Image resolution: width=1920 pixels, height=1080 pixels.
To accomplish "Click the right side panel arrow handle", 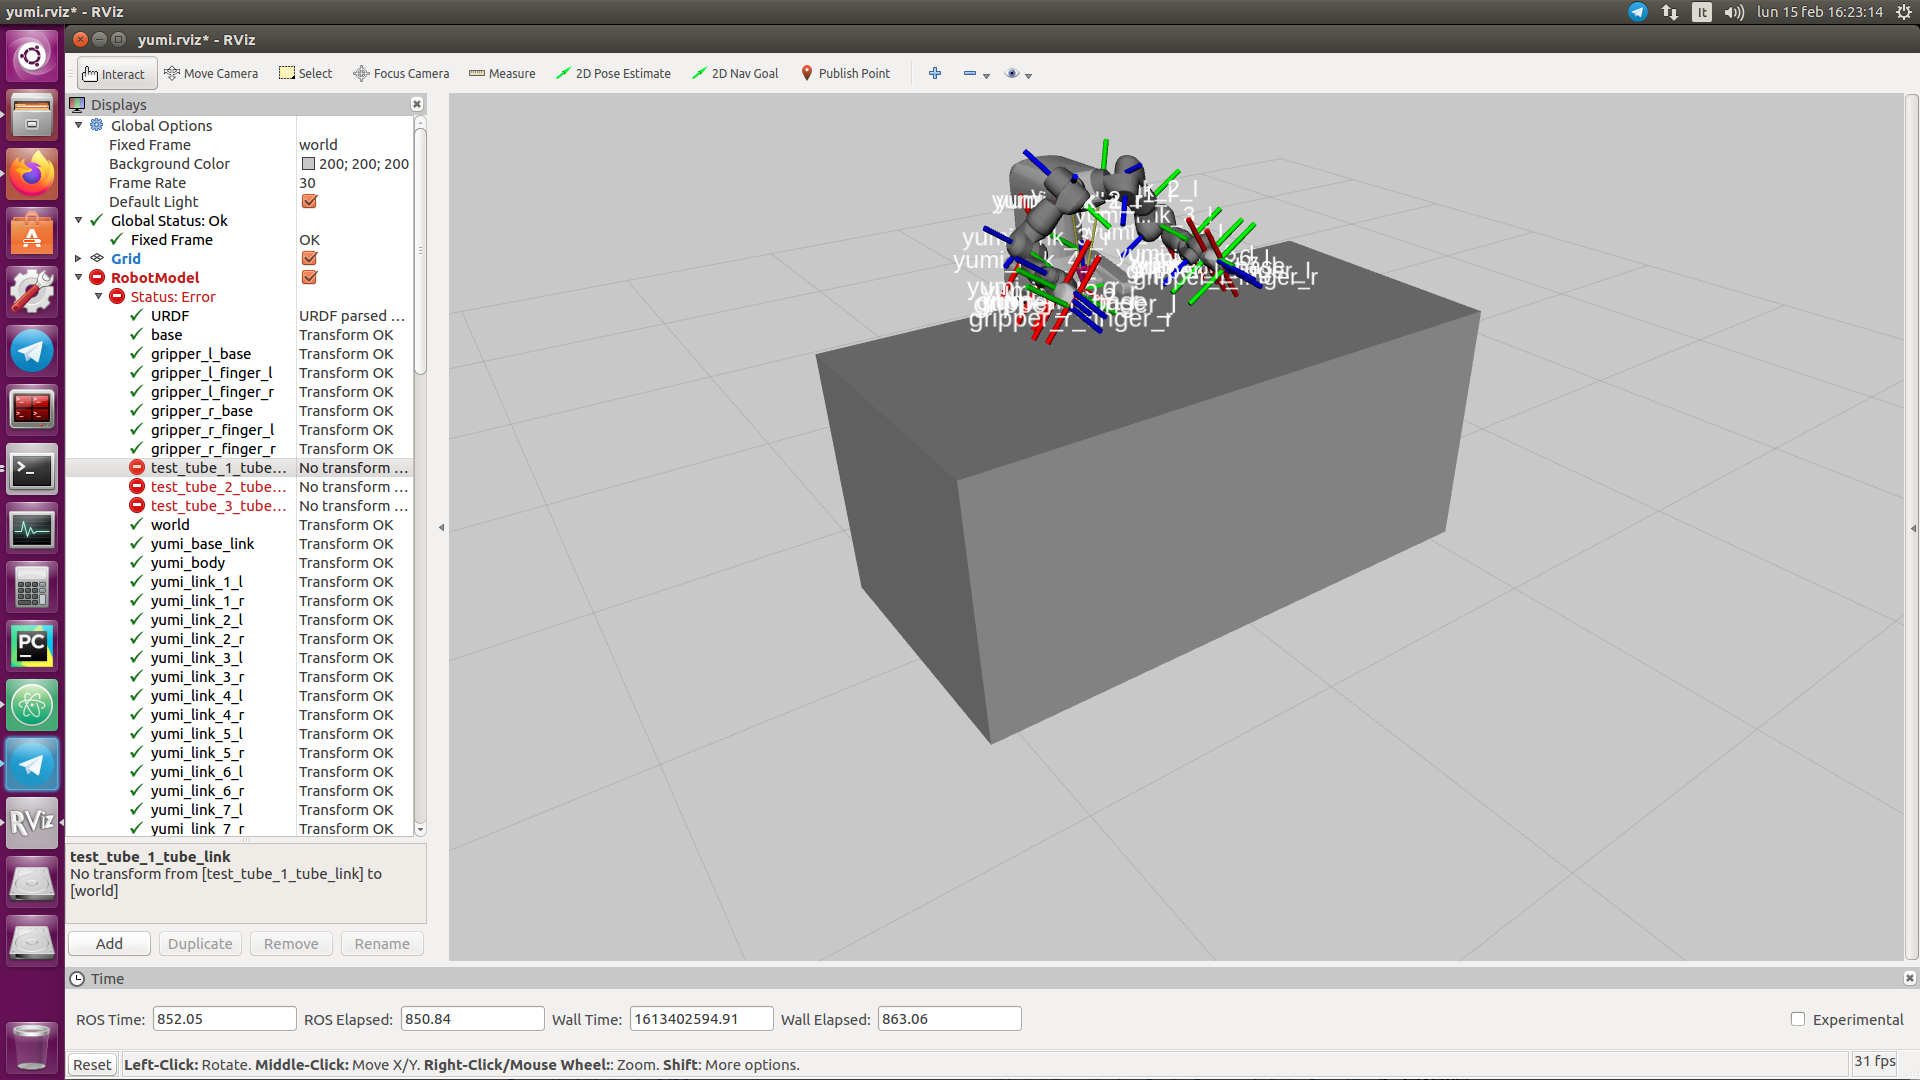I will point(1913,528).
